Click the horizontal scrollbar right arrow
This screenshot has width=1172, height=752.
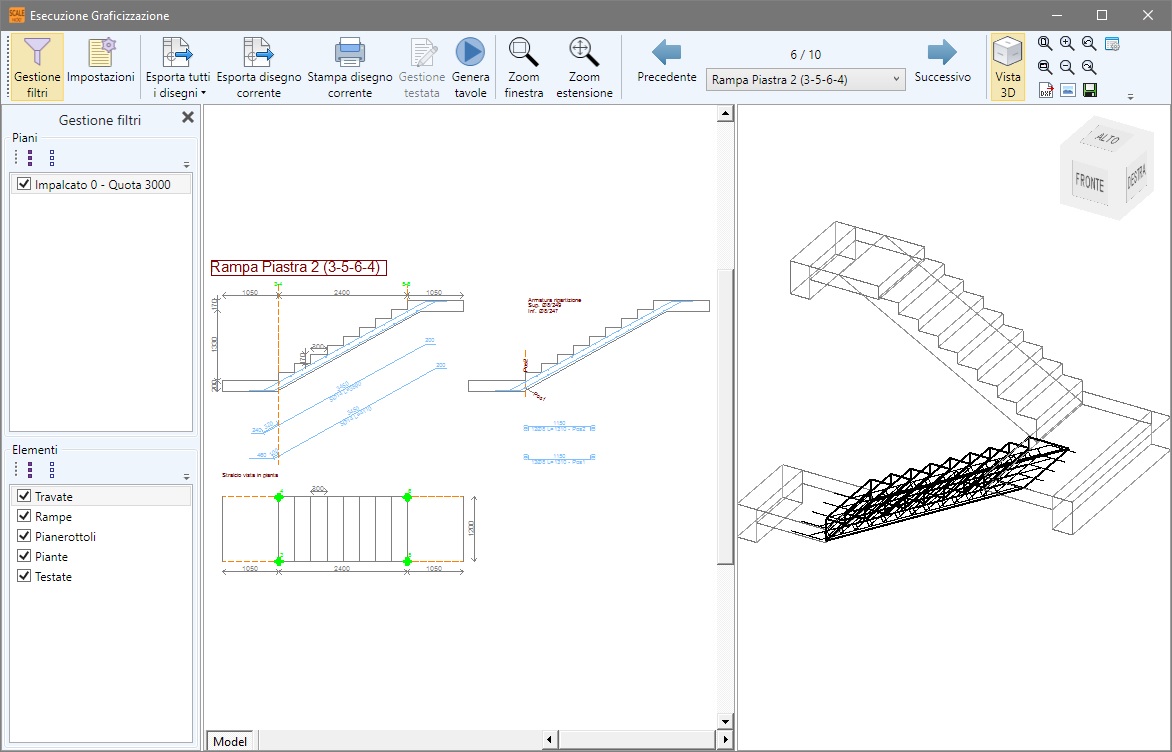pyautogui.click(x=724, y=740)
